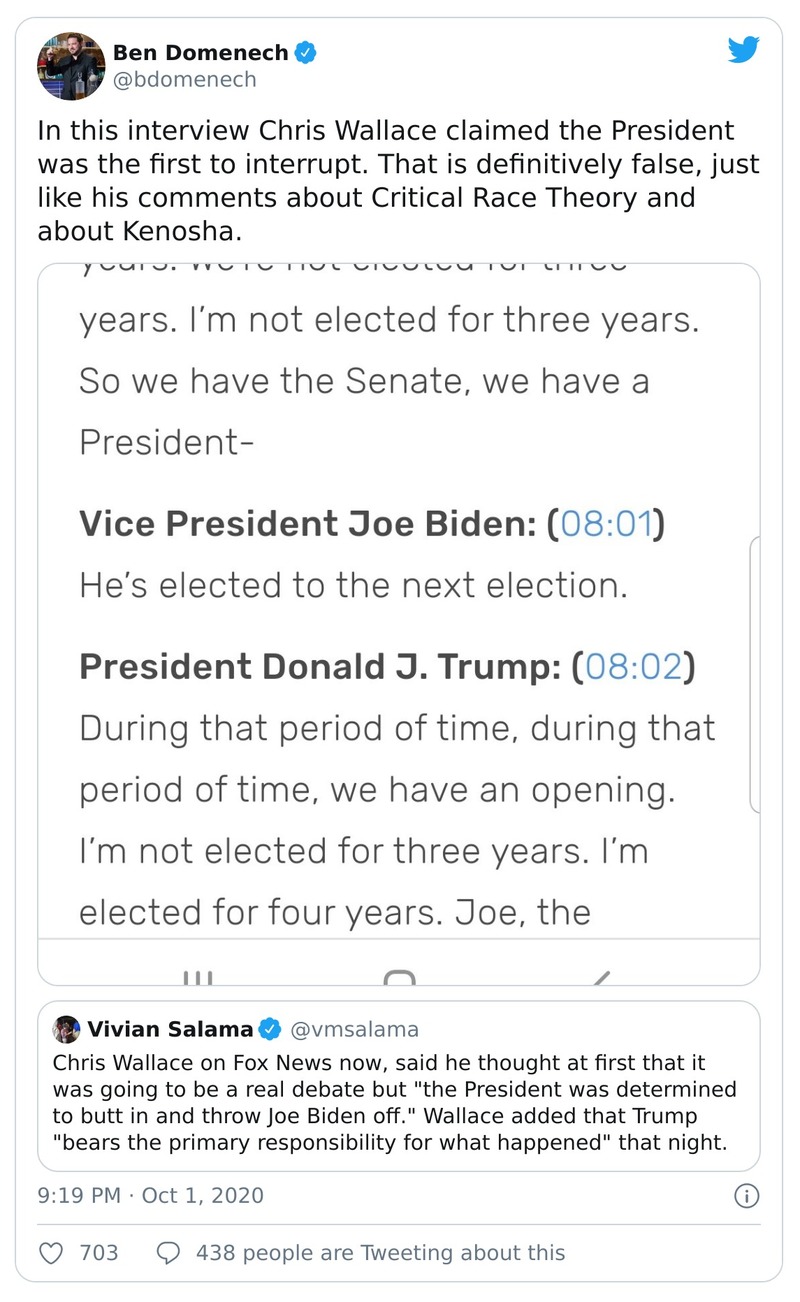Like the tweet with the heart icon
This screenshot has width=800, height=1302.
pos(51,1252)
